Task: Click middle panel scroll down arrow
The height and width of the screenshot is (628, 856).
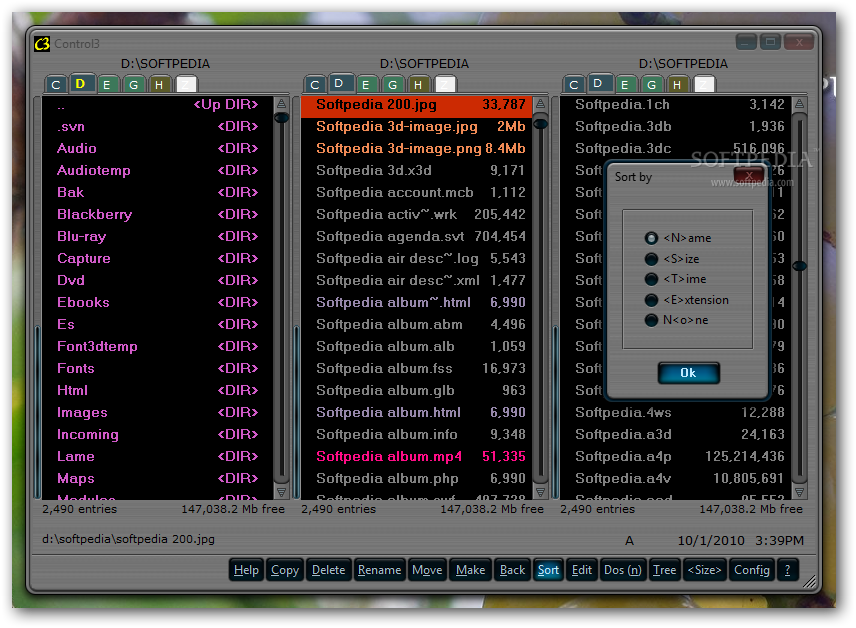Action: click(540, 492)
